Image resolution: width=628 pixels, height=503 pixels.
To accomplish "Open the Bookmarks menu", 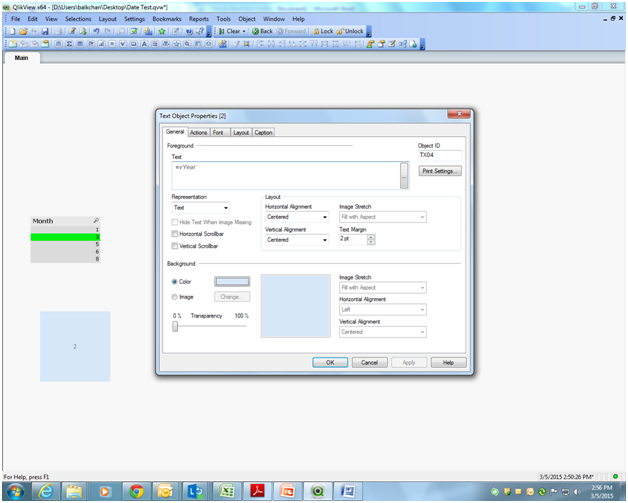I will tap(167, 19).
